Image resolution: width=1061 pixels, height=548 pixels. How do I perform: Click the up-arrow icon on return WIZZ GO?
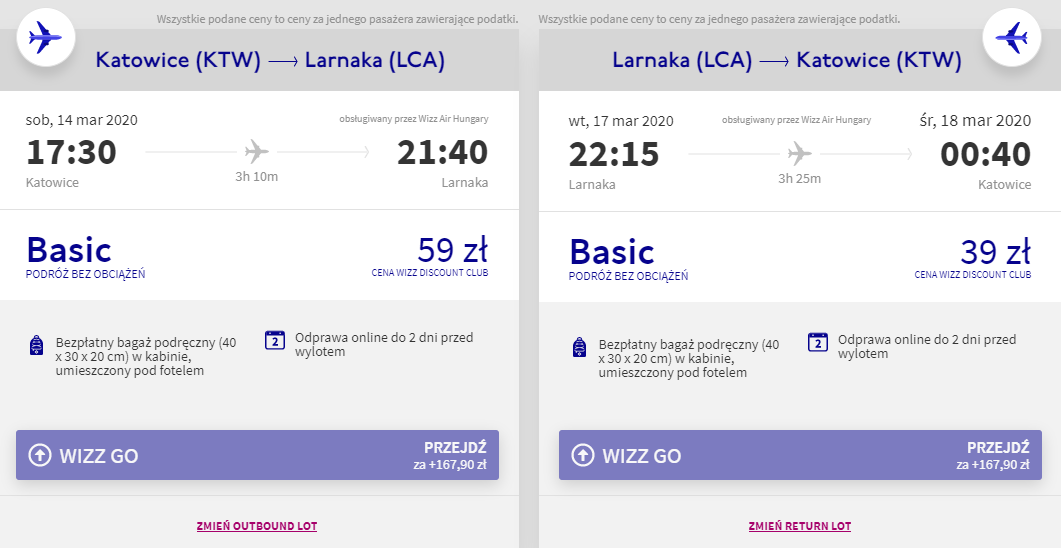(583, 456)
